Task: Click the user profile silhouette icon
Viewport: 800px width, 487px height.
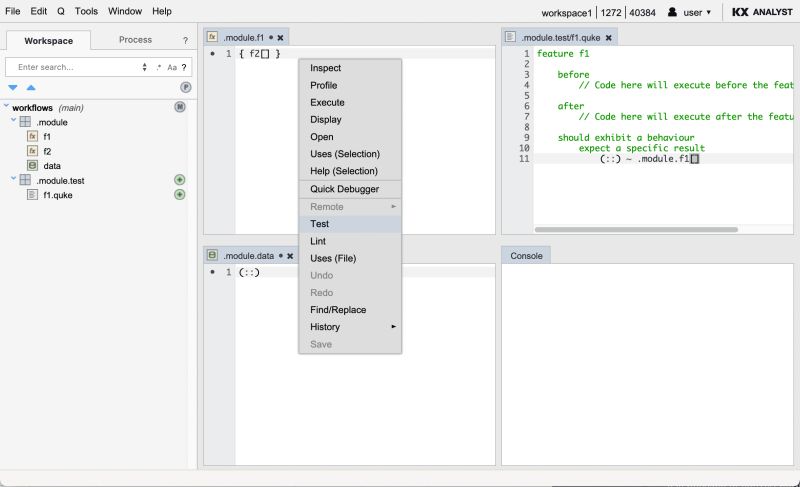Action: pos(672,12)
